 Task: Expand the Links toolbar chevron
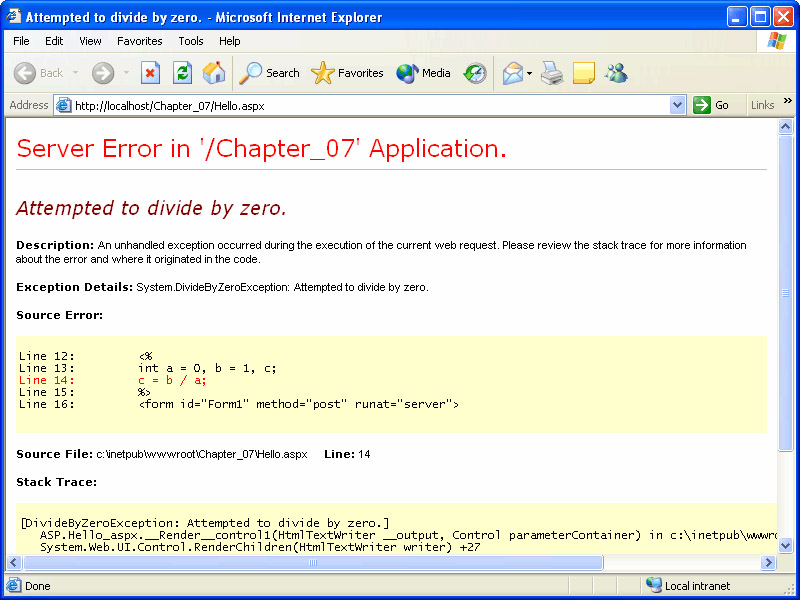787,101
